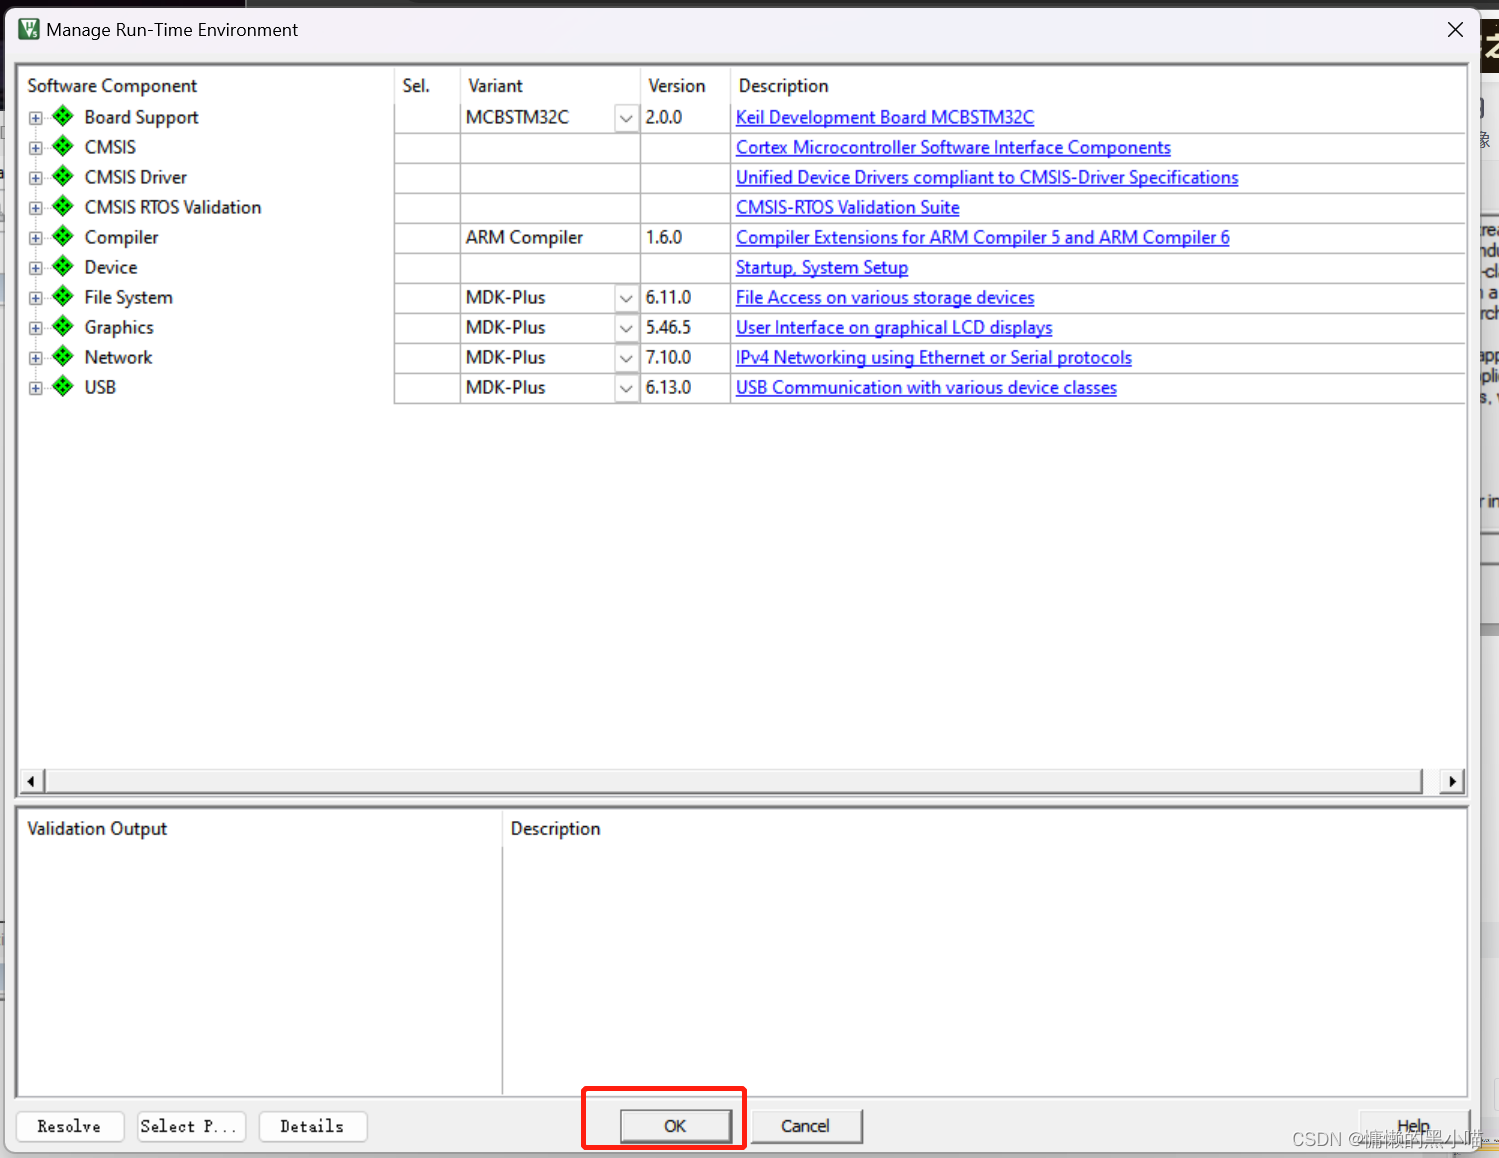The width and height of the screenshot is (1499, 1158).
Task: Click the Resolve button
Action: click(70, 1126)
